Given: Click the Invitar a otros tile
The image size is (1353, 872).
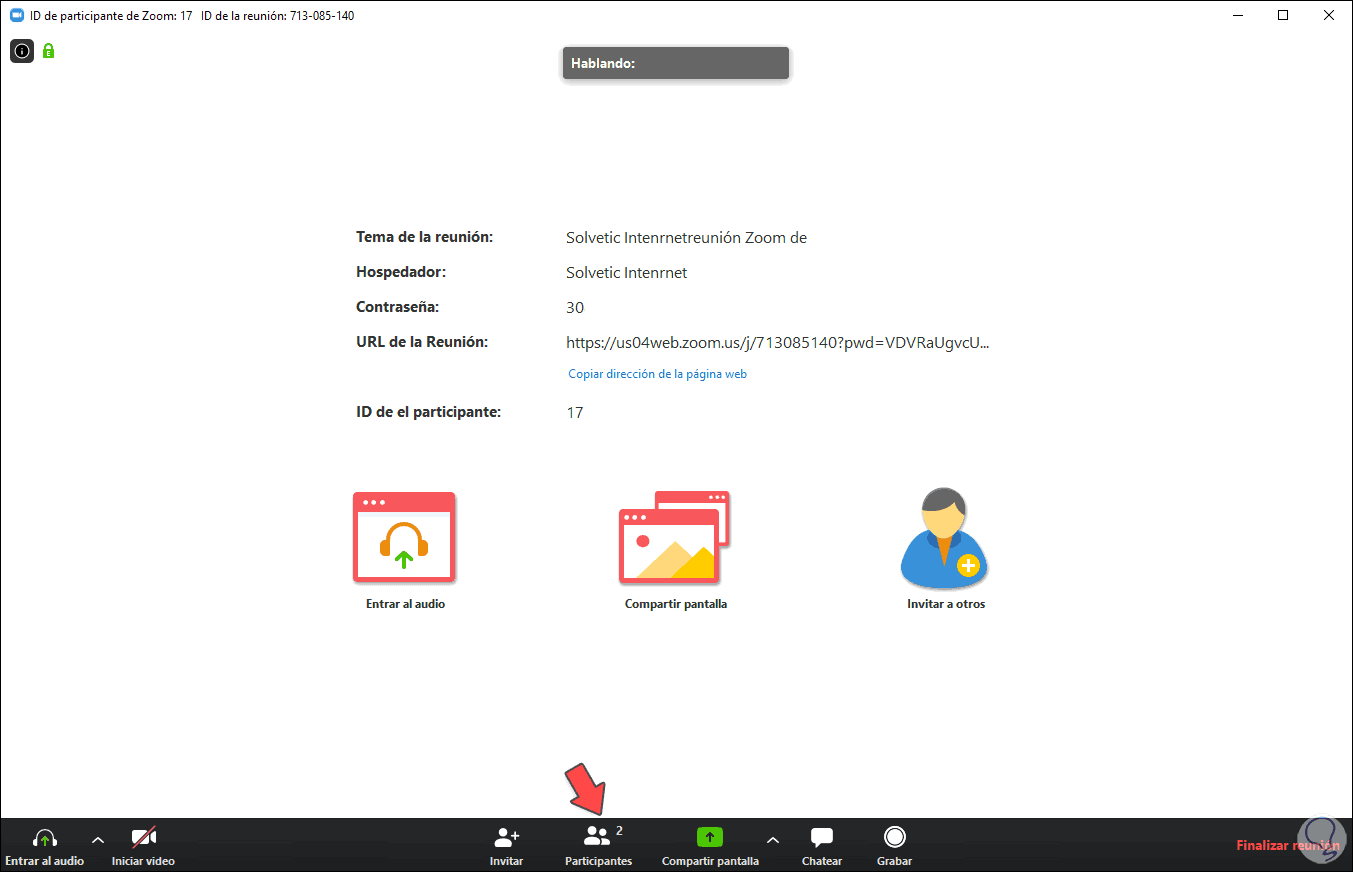Looking at the screenshot, I should click(x=945, y=550).
